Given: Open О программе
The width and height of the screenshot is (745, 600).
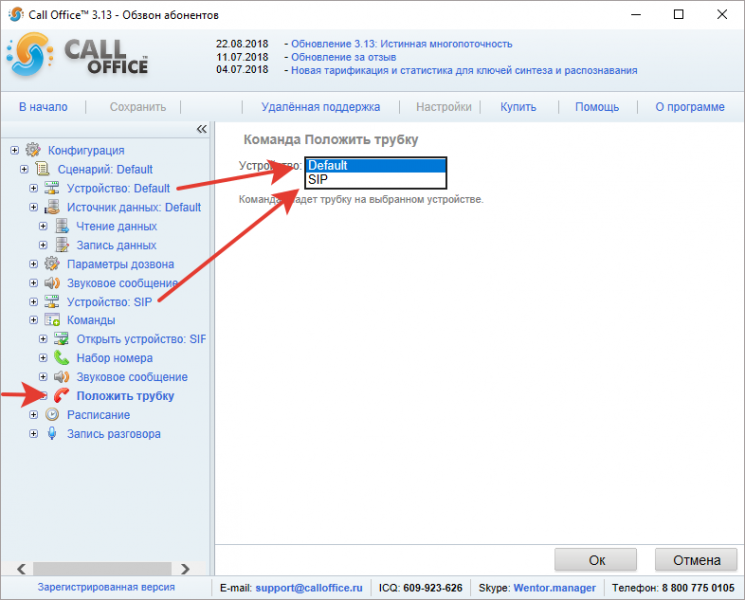Looking at the screenshot, I should click(690, 107).
